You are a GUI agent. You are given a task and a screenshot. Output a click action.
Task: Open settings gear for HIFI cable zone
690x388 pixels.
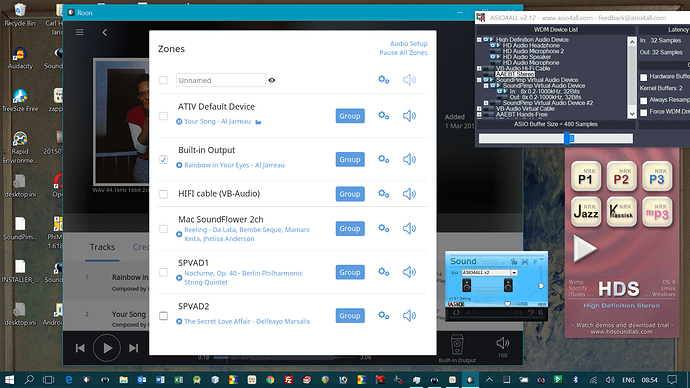coord(383,194)
